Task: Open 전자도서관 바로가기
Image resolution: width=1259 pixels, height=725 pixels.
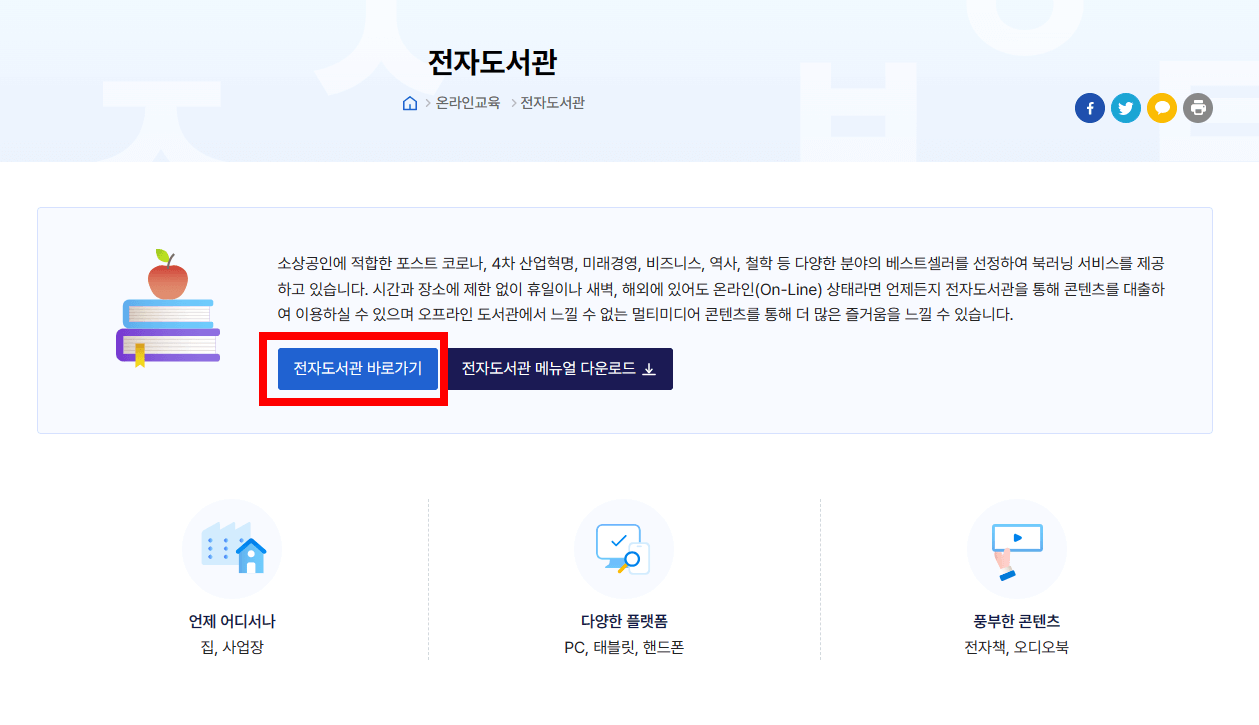Action: pos(356,369)
